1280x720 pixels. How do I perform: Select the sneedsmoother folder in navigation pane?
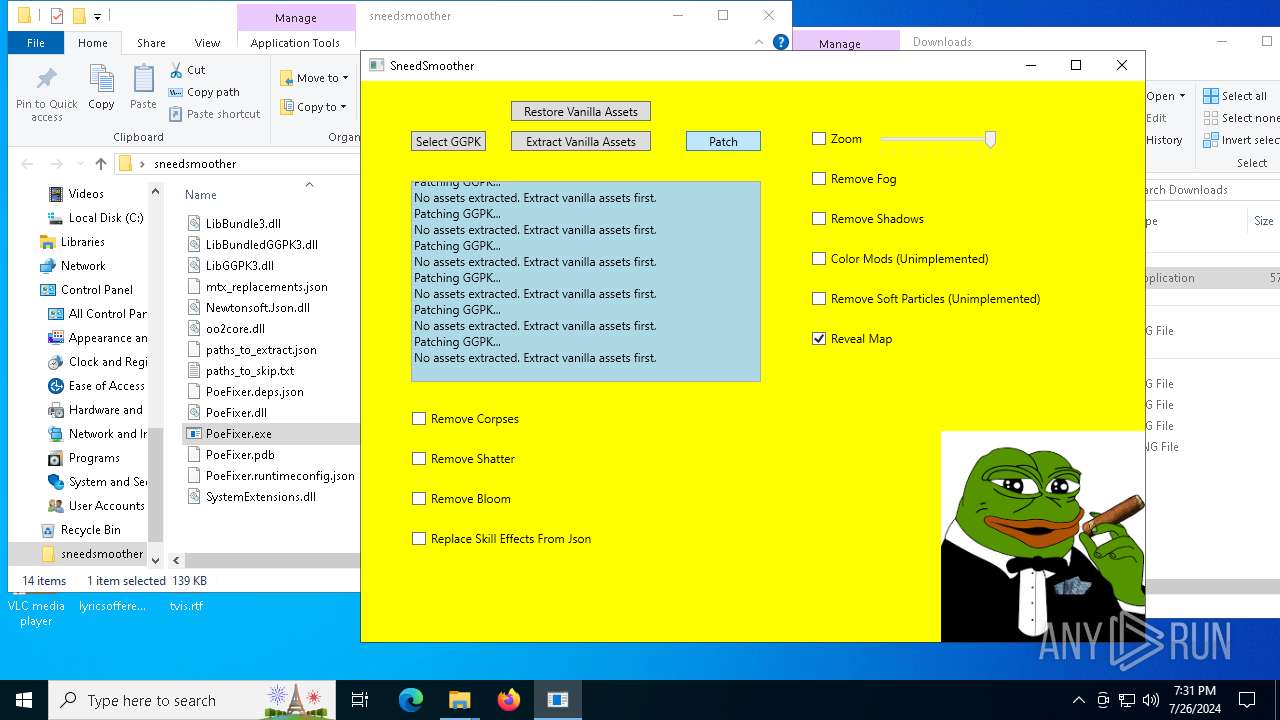[x=92, y=553]
